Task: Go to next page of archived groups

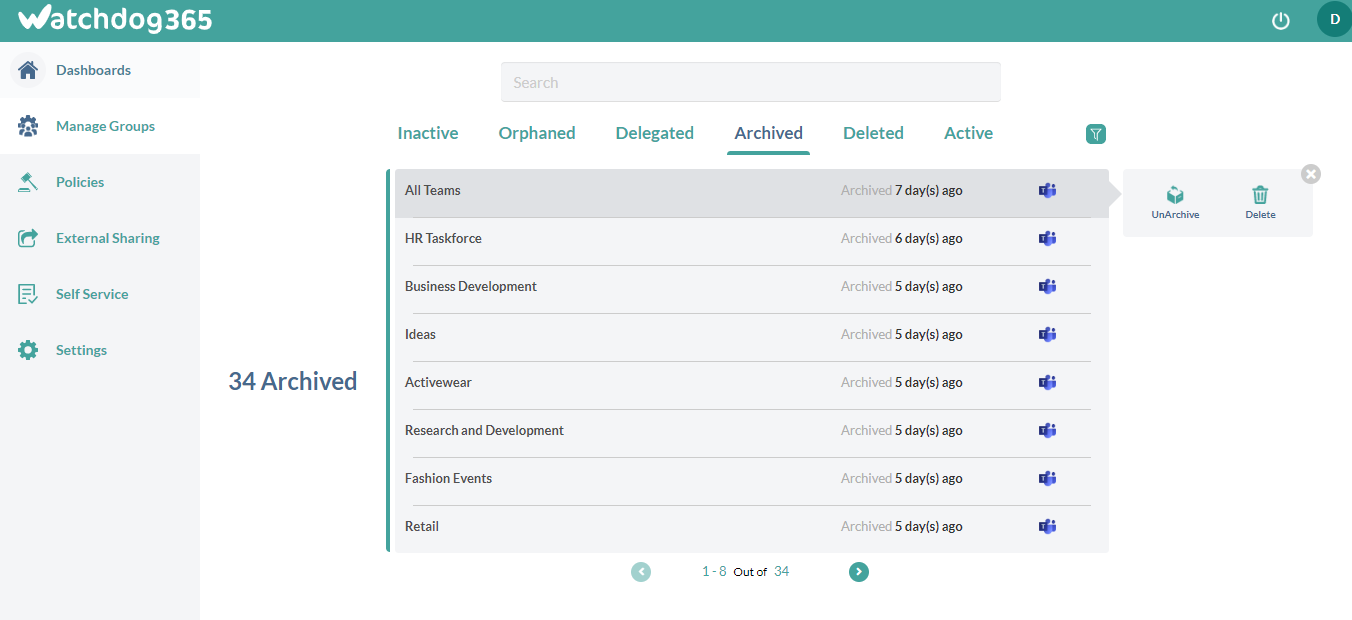Action: [859, 572]
